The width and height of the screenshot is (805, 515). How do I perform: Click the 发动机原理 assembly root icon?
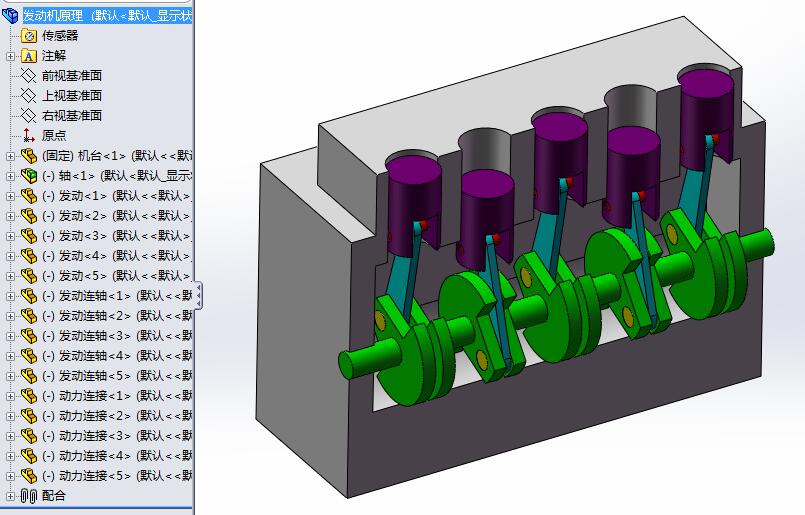(10, 16)
